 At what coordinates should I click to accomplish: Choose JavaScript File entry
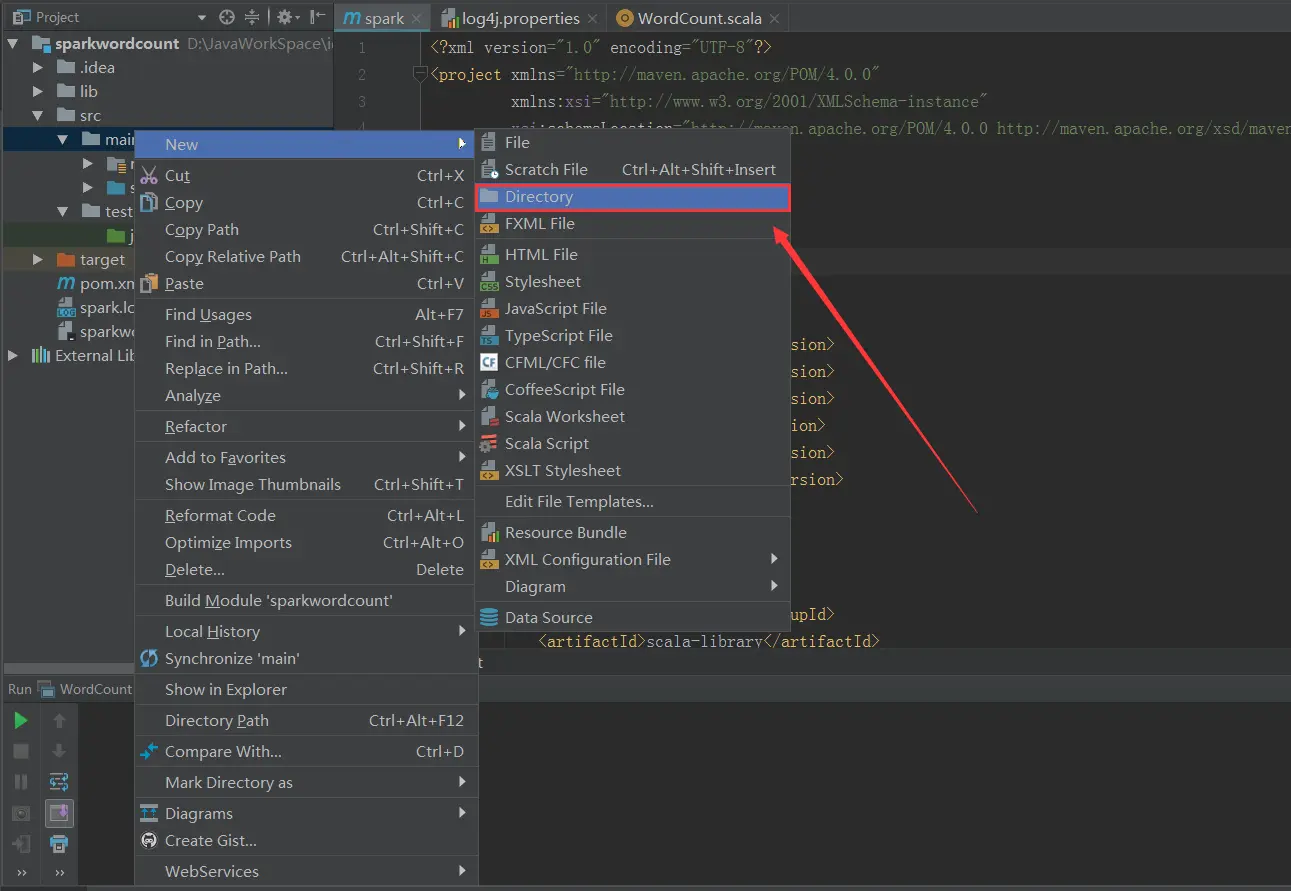(x=633, y=308)
